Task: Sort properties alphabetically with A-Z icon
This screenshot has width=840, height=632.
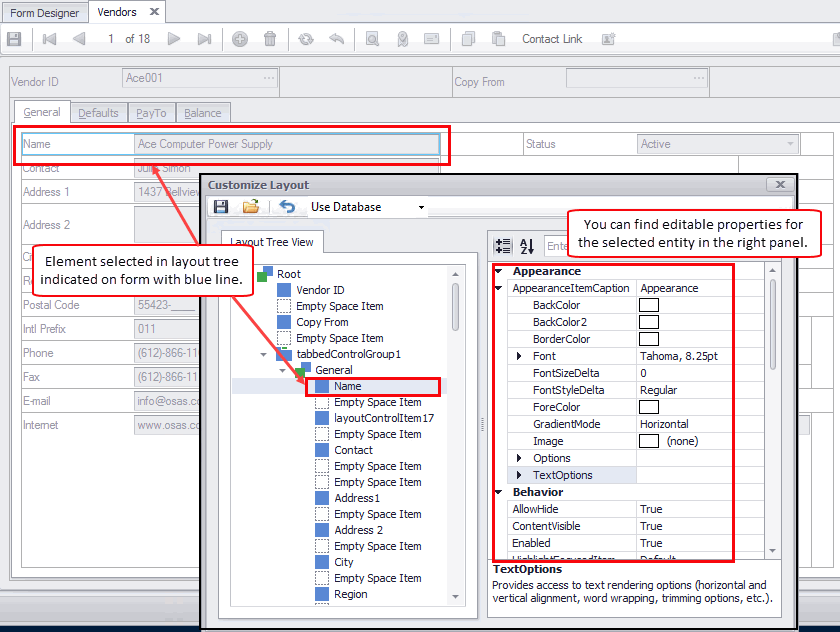Action: pos(528,246)
